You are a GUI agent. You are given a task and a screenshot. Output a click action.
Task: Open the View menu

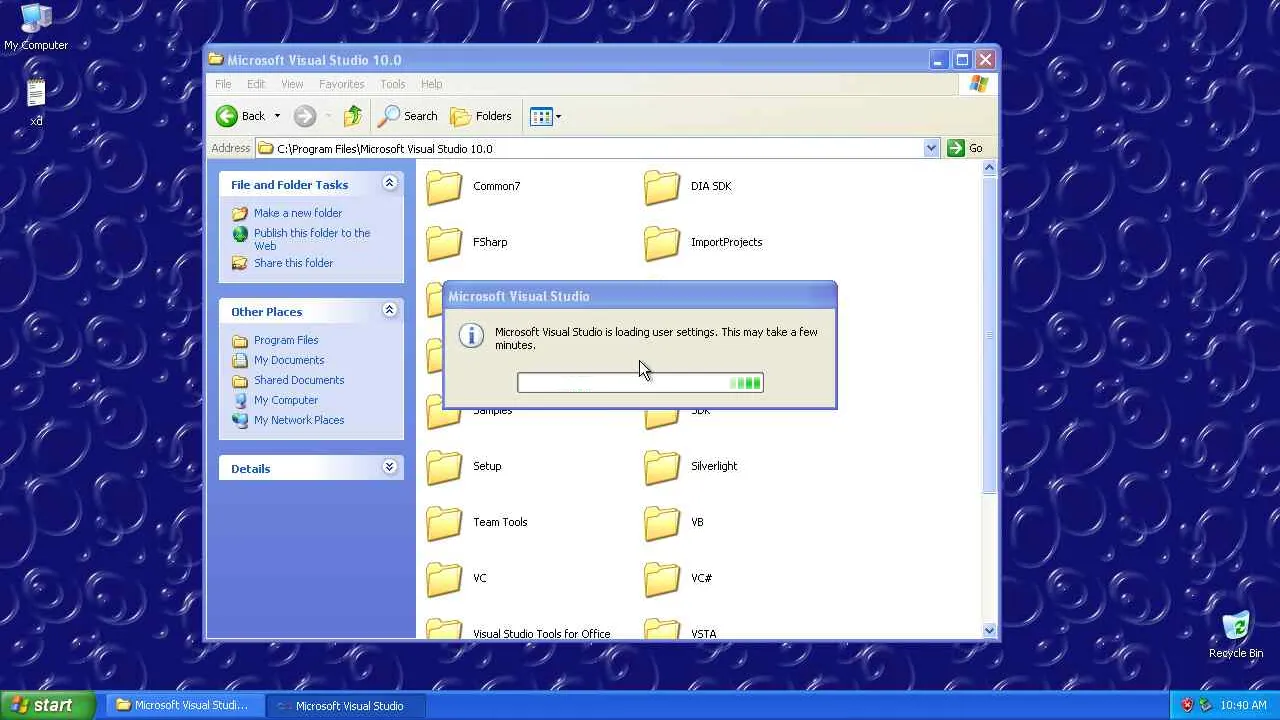click(292, 84)
